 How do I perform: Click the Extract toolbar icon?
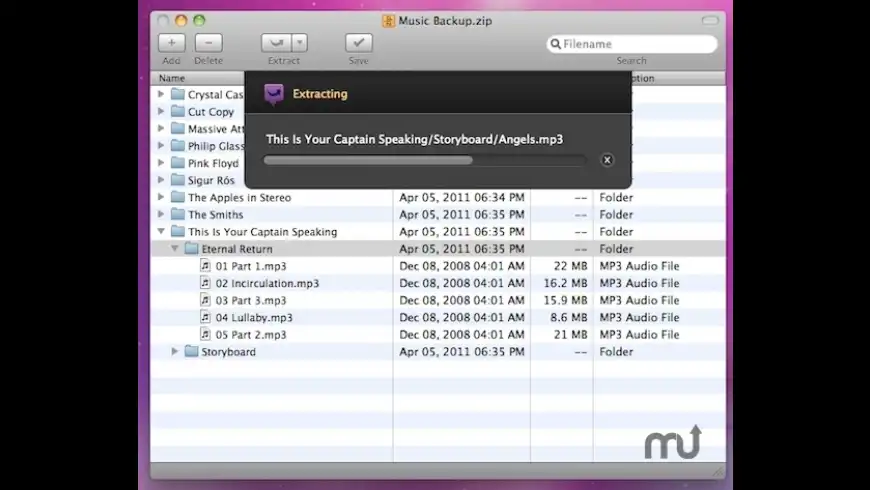point(276,43)
